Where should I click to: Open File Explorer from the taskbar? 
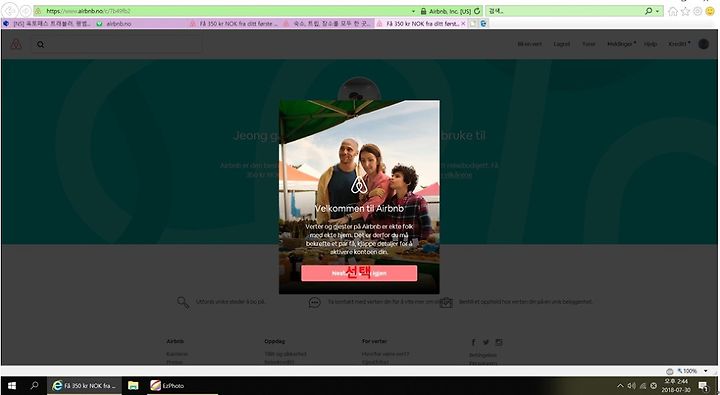[133, 386]
